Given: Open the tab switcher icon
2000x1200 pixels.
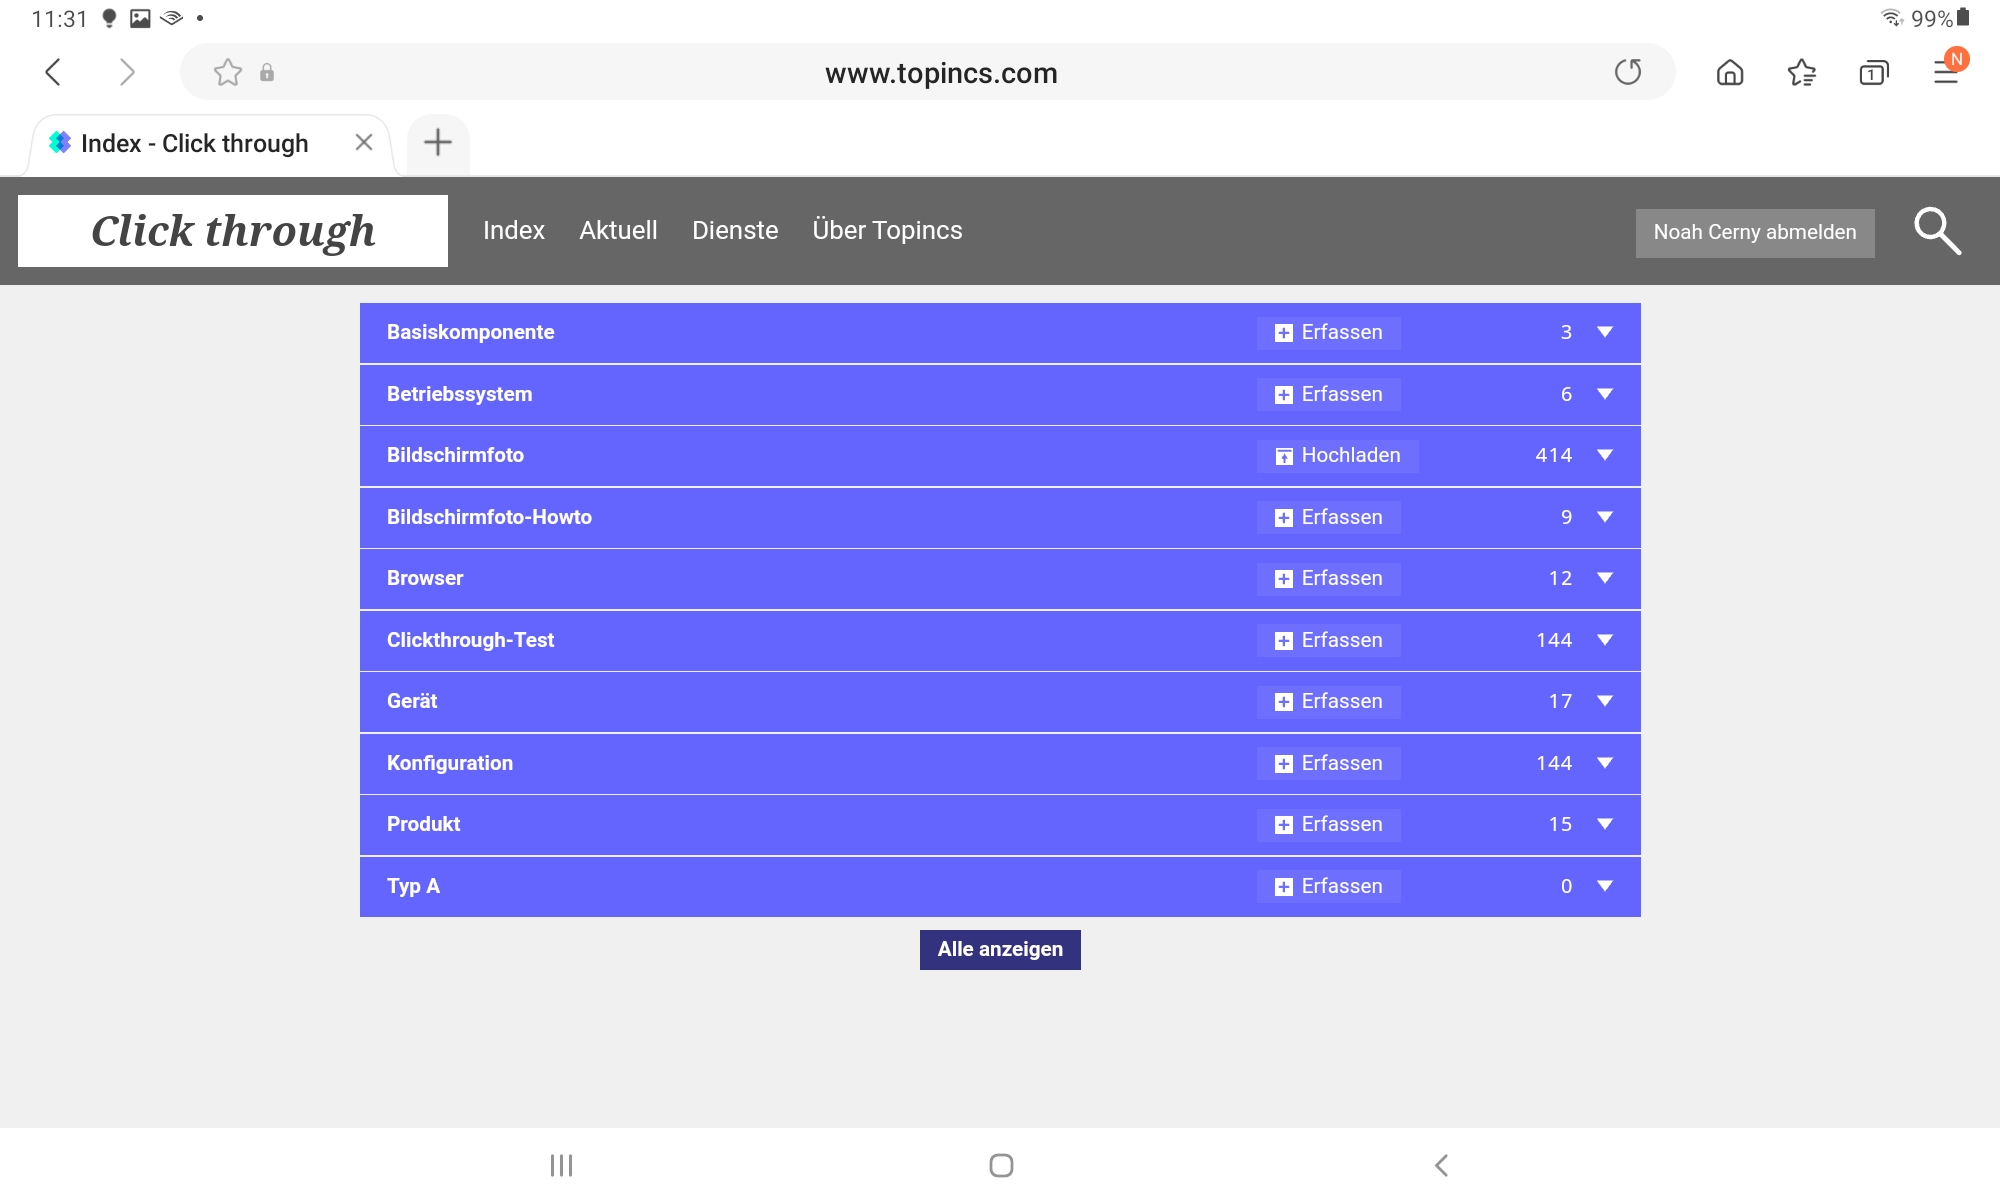Looking at the screenshot, I should [1873, 72].
